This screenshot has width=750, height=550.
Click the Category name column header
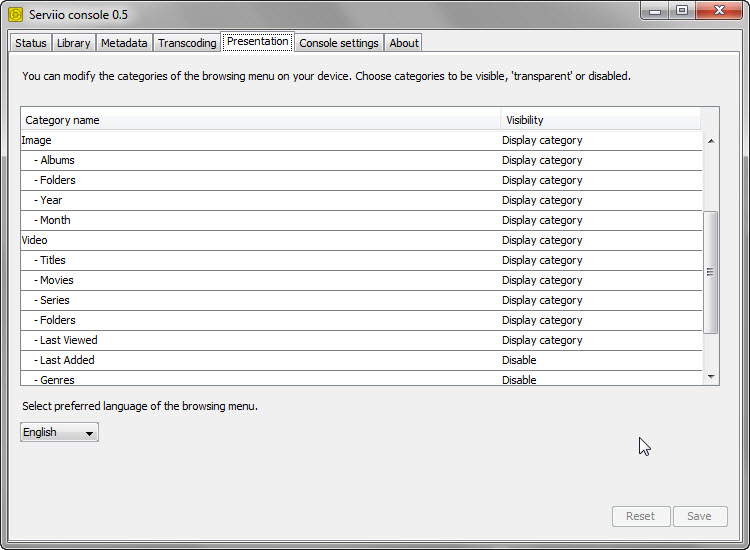pos(260,120)
